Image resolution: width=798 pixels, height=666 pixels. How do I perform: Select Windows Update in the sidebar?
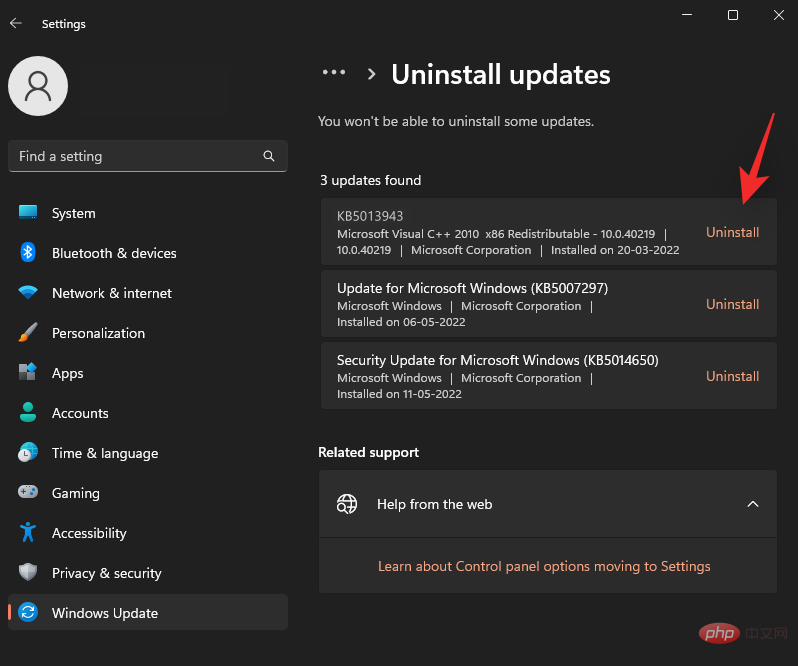pyautogui.click(x=104, y=613)
